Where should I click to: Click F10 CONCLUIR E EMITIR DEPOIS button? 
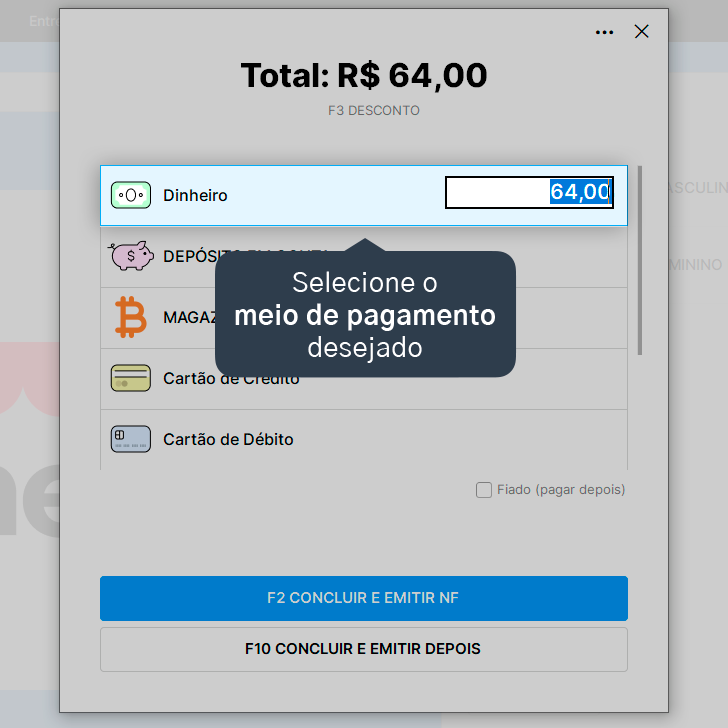coord(364,649)
